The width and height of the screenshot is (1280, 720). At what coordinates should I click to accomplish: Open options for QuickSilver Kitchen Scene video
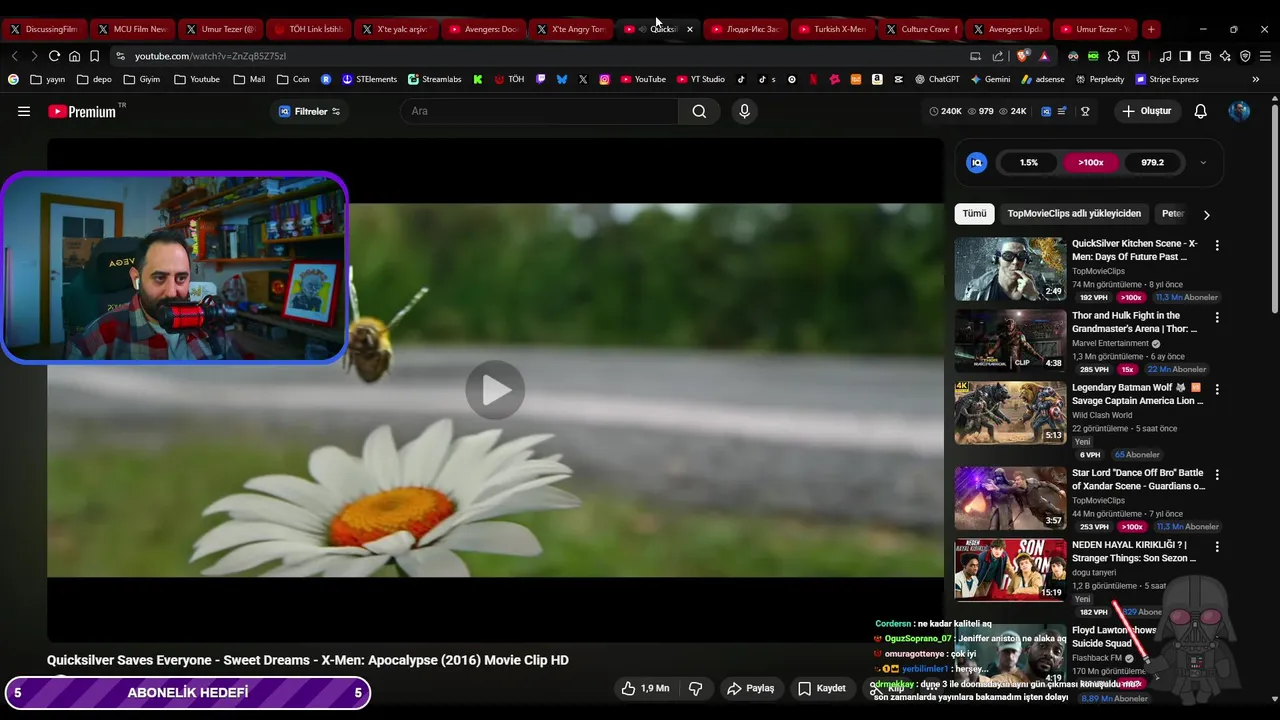(1217, 245)
